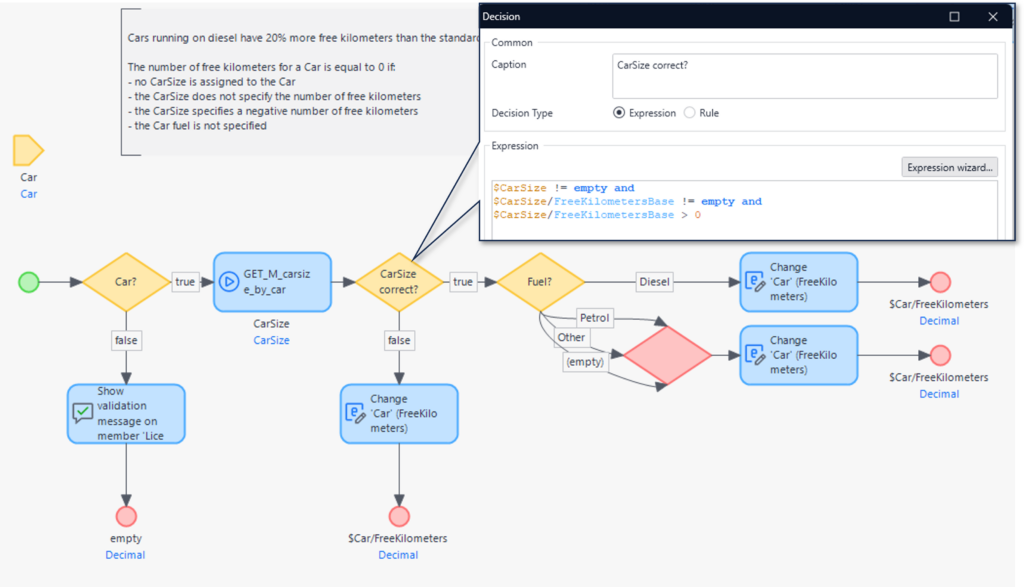Click the 'Decimal' type under the empty end event
The height and width of the screenshot is (587, 1024).
pyautogui.click(x=125, y=555)
